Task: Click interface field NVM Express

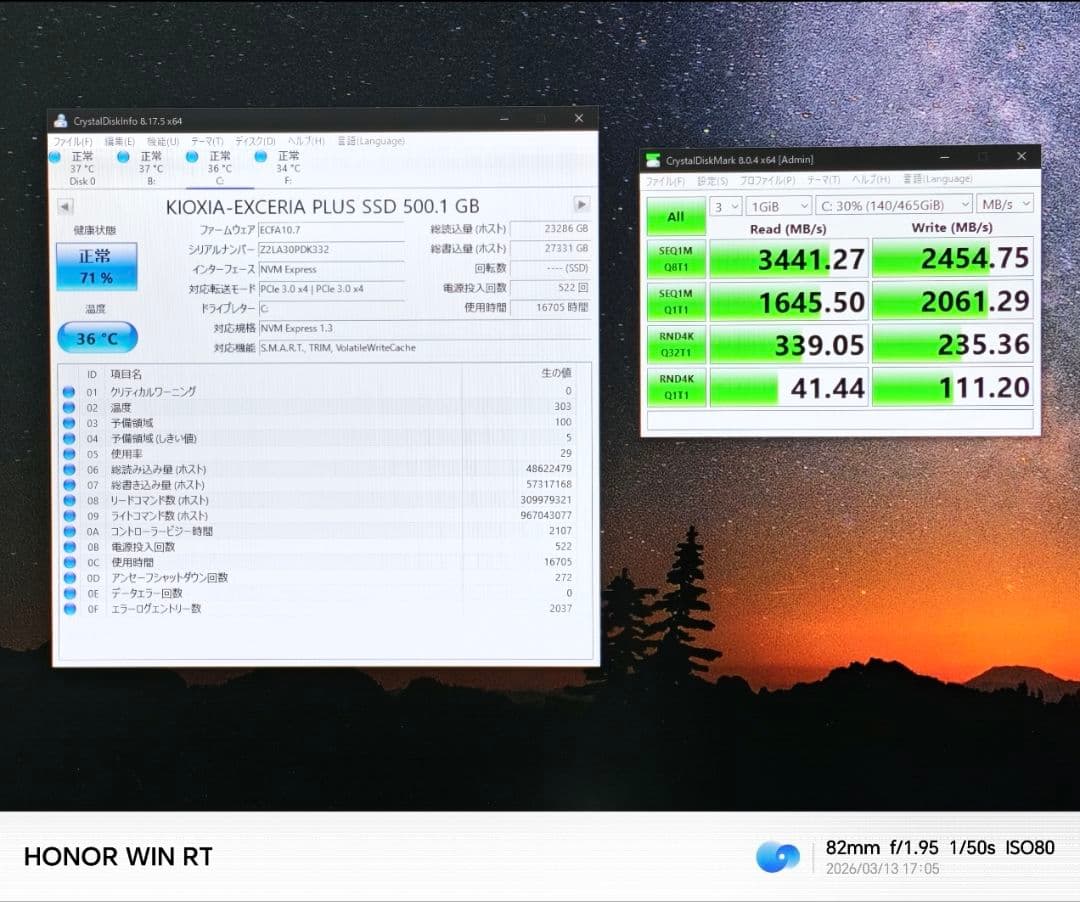Action: click(331, 269)
